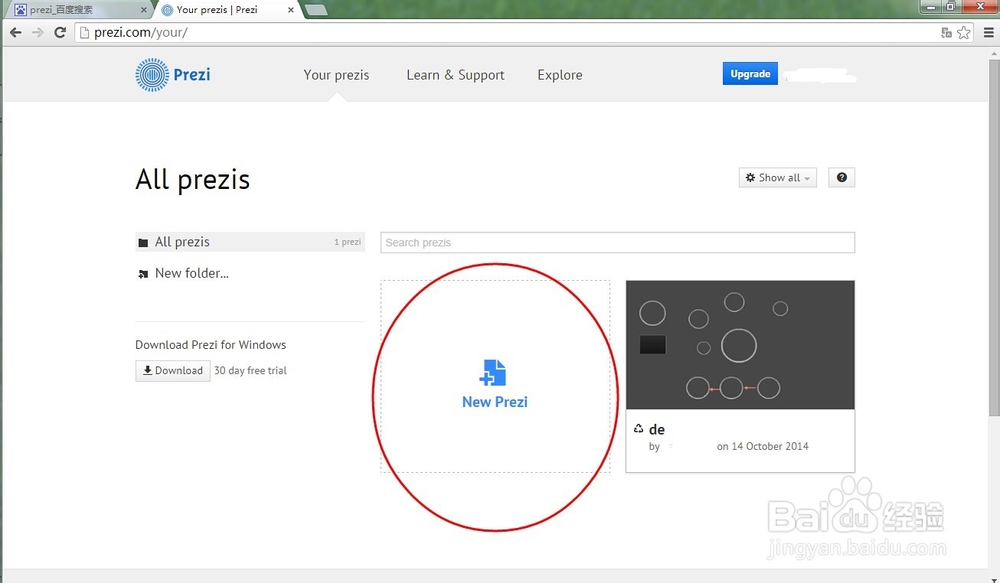Click the browser forward arrow

point(38,33)
